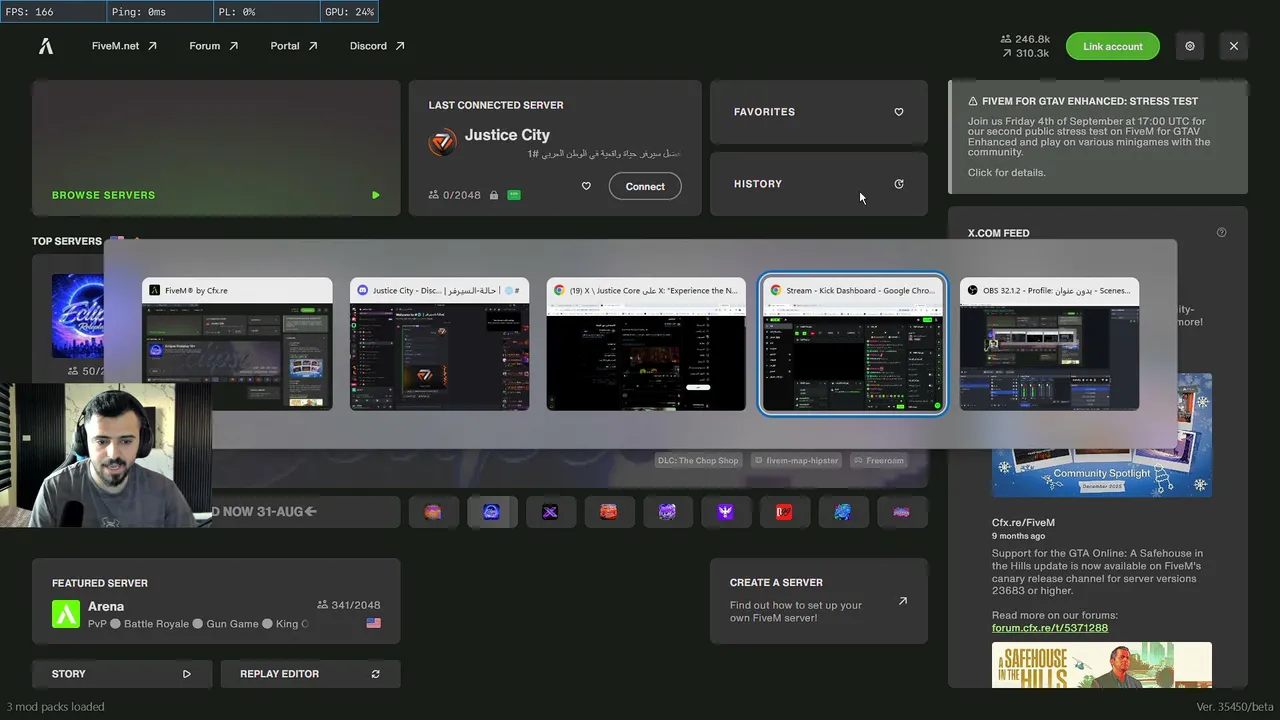1280x720 pixels.
Task: Switch to the OBS 32.1.2 window
Action: point(1049,344)
